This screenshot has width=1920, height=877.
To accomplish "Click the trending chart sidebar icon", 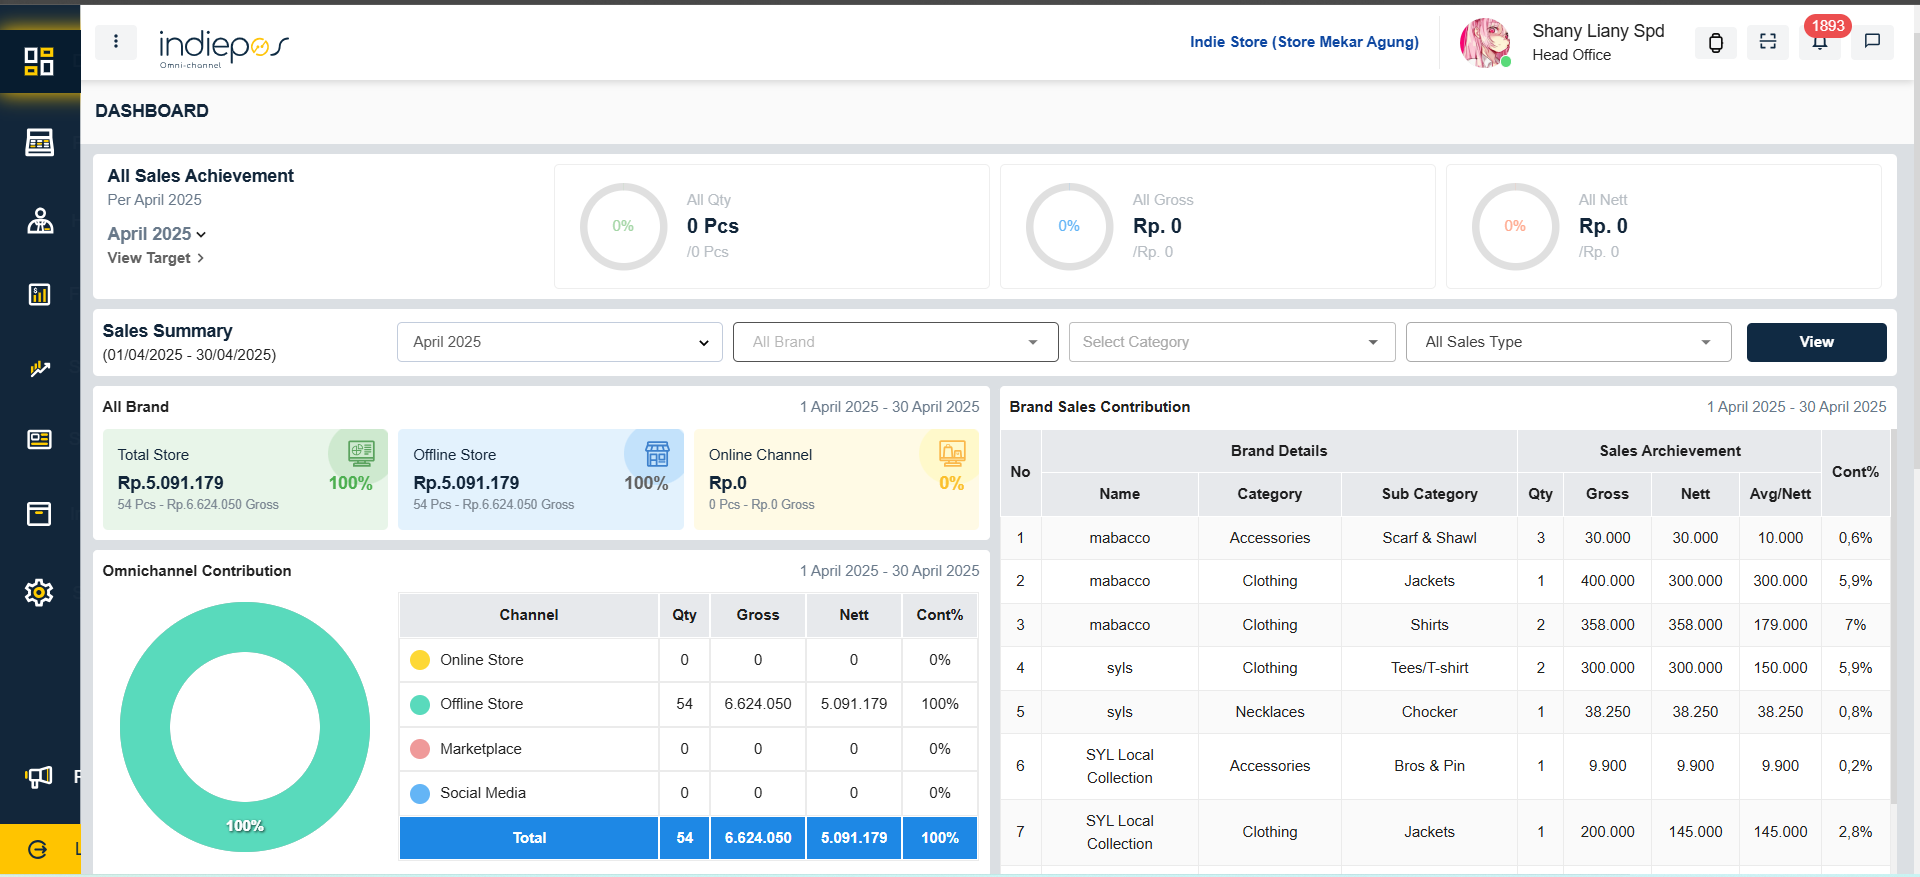I will pyautogui.click(x=39, y=369).
